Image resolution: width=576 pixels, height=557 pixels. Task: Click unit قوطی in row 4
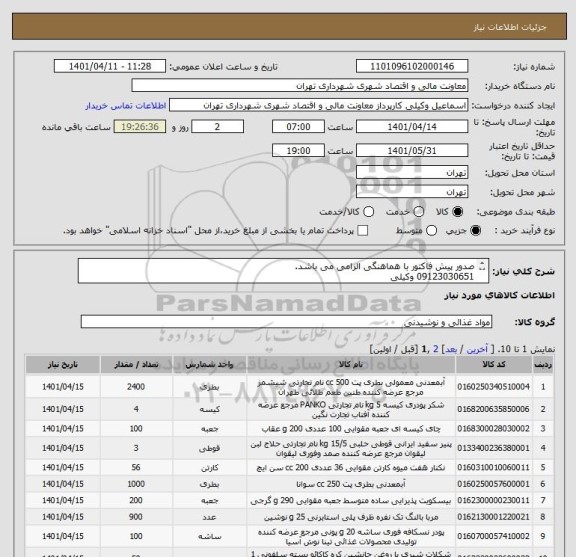tap(209, 448)
